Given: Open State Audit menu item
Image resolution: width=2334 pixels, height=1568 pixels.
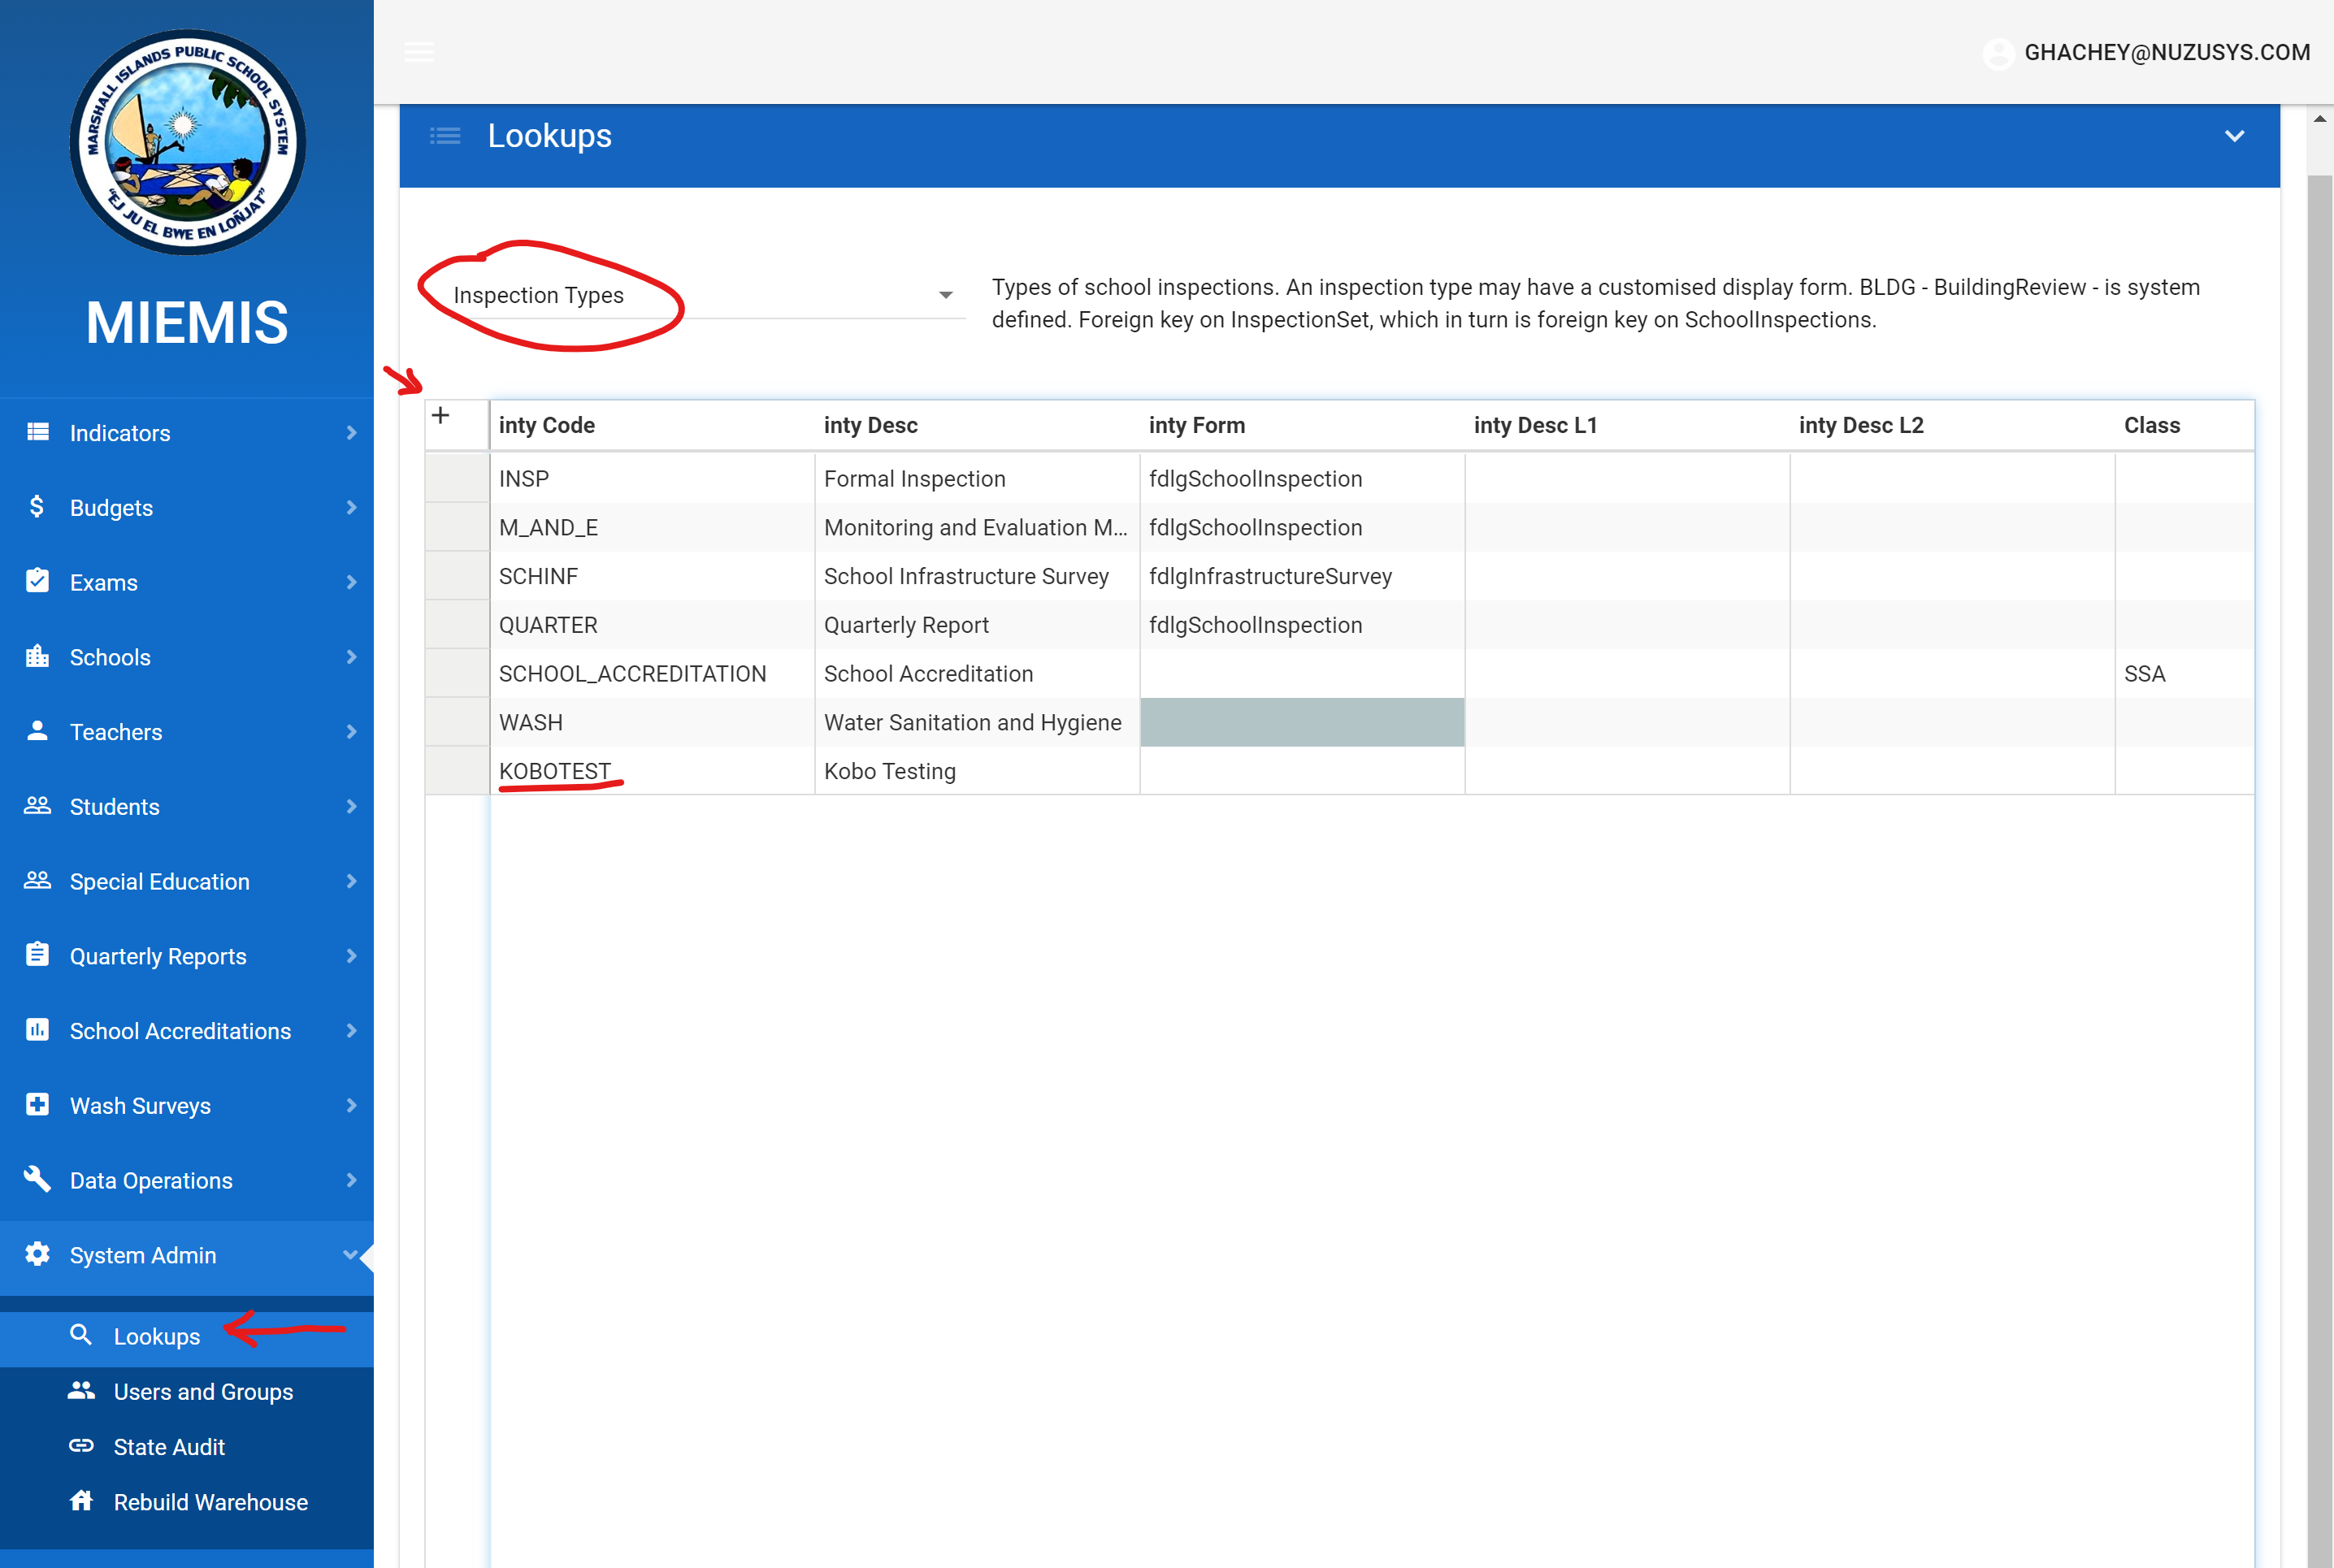Looking at the screenshot, I should click(x=169, y=1447).
